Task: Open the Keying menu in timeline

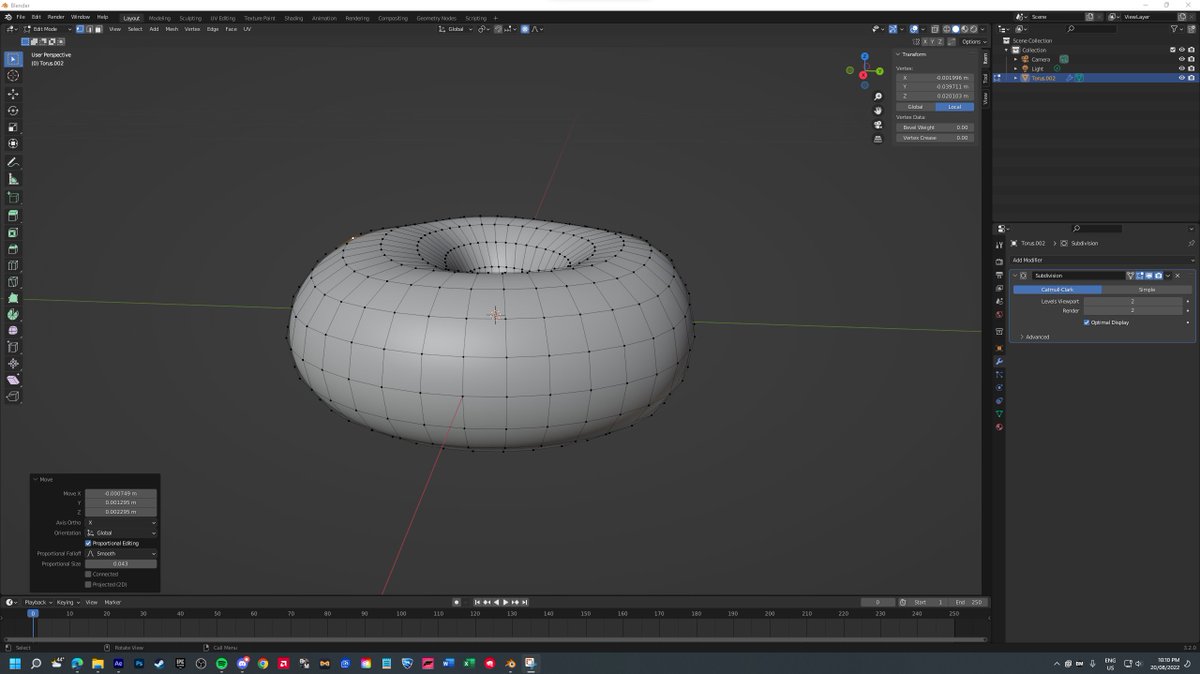Action: 66,602
